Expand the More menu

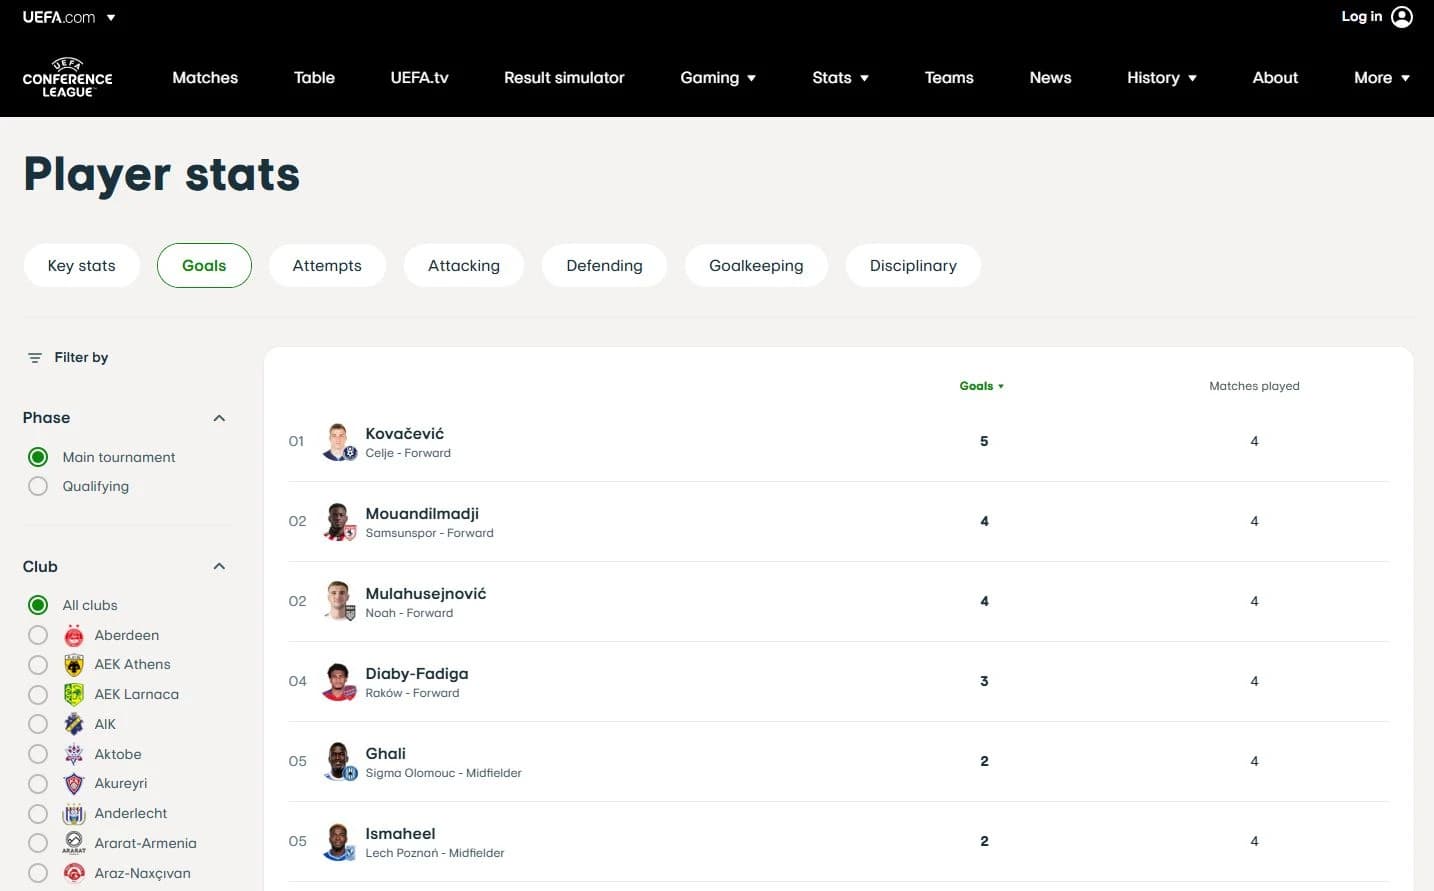1382,78
